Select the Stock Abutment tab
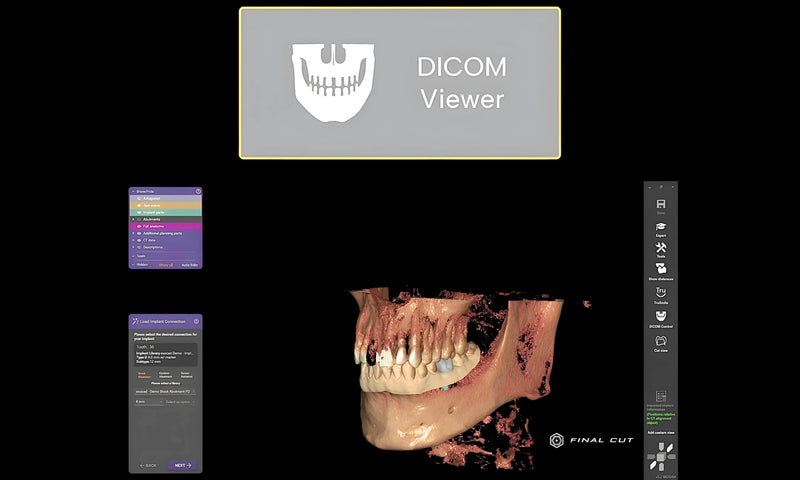Viewport: 800px width, 480px height. pos(142,375)
